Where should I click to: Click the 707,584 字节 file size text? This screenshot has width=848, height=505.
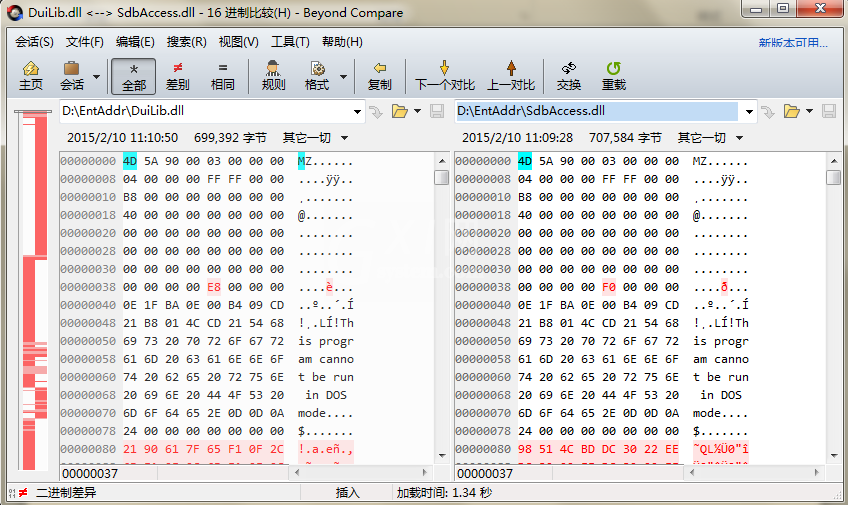pos(625,138)
